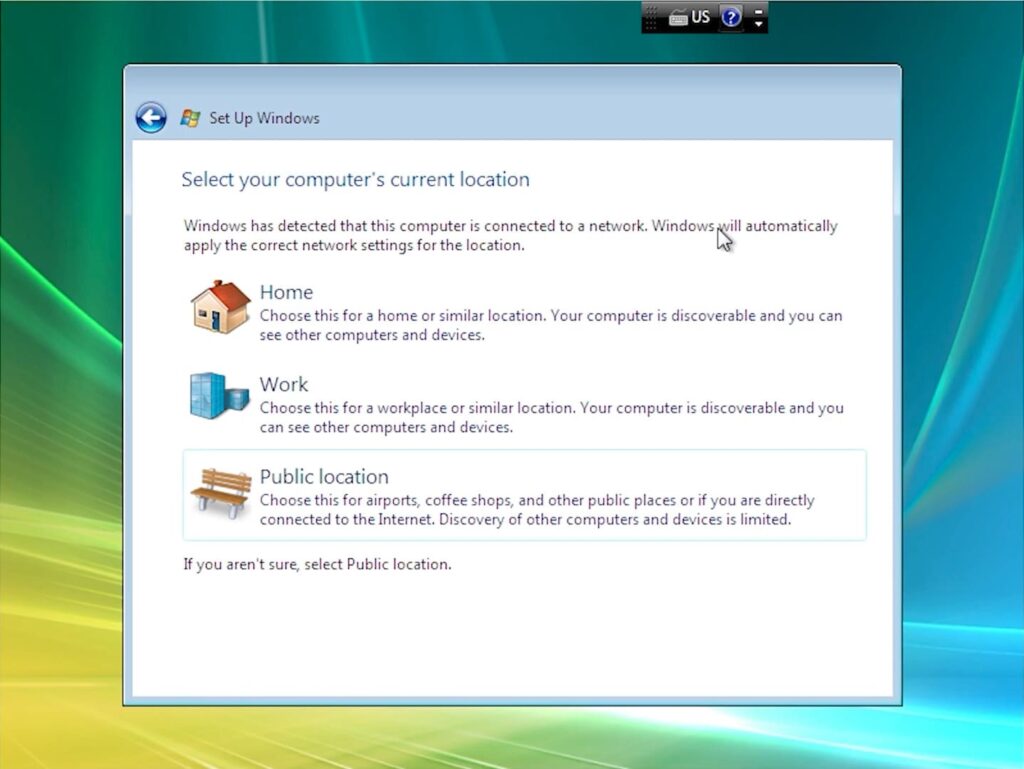
Task: Click the language bar dotted grip handle
Action: point(652,17)
